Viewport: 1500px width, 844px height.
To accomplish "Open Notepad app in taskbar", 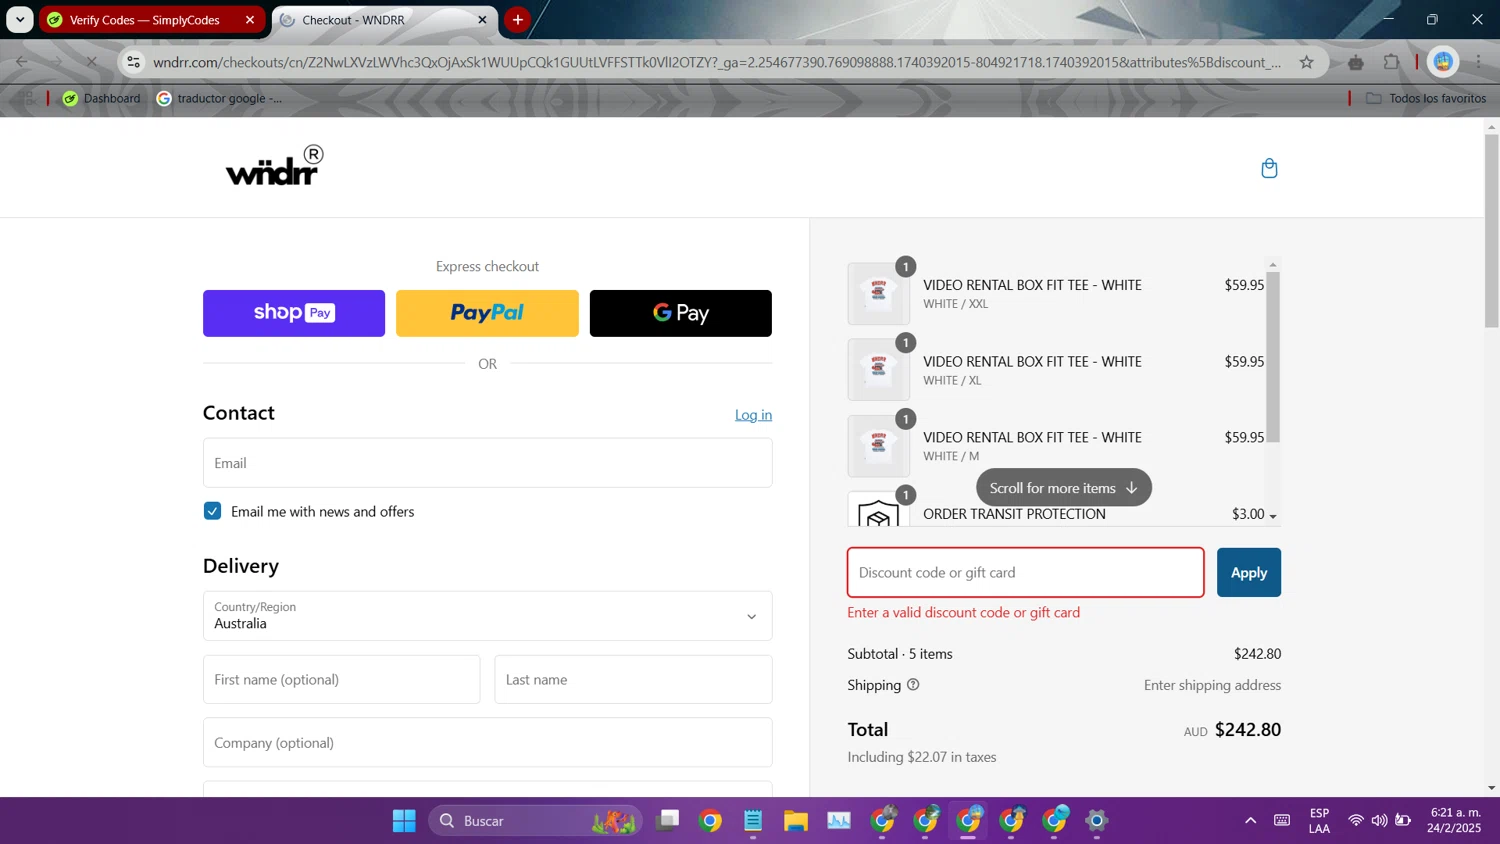I will point(753,821).
